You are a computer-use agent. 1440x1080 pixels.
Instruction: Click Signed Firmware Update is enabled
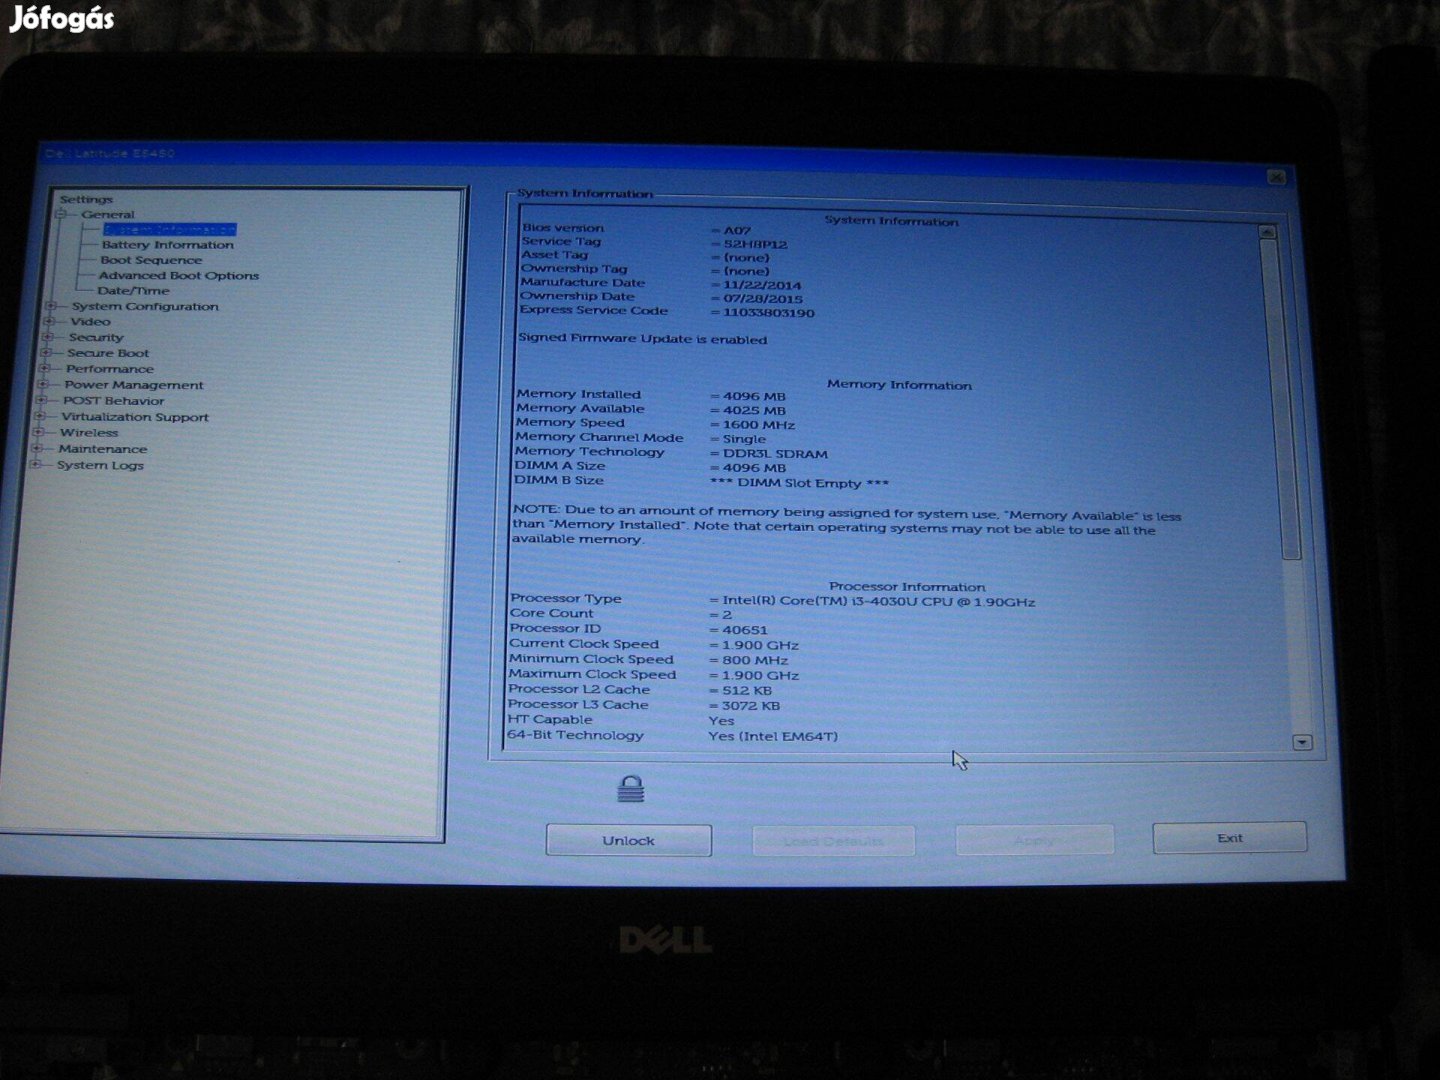(642, 339)
